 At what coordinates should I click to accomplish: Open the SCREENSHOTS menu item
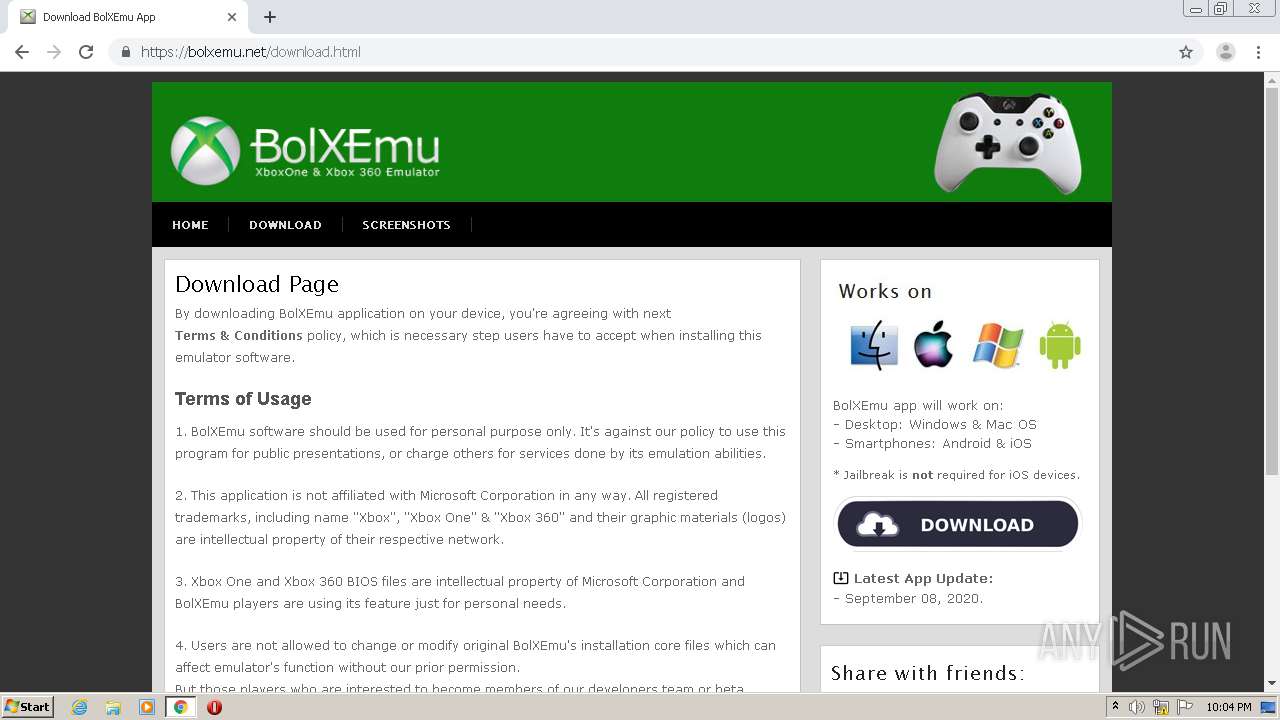pyautogui.click(x=406, y=225)
